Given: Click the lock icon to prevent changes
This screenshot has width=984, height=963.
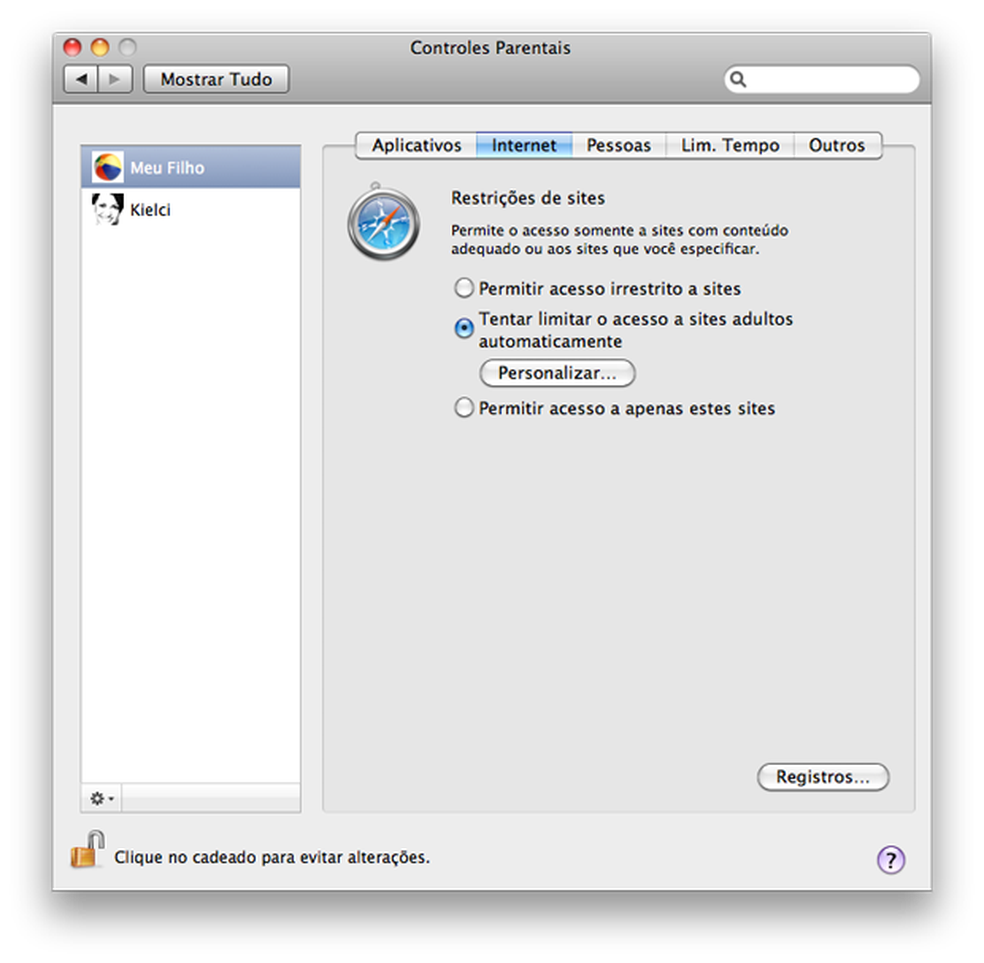Looking at the screenshot, I should click(87, 851).
